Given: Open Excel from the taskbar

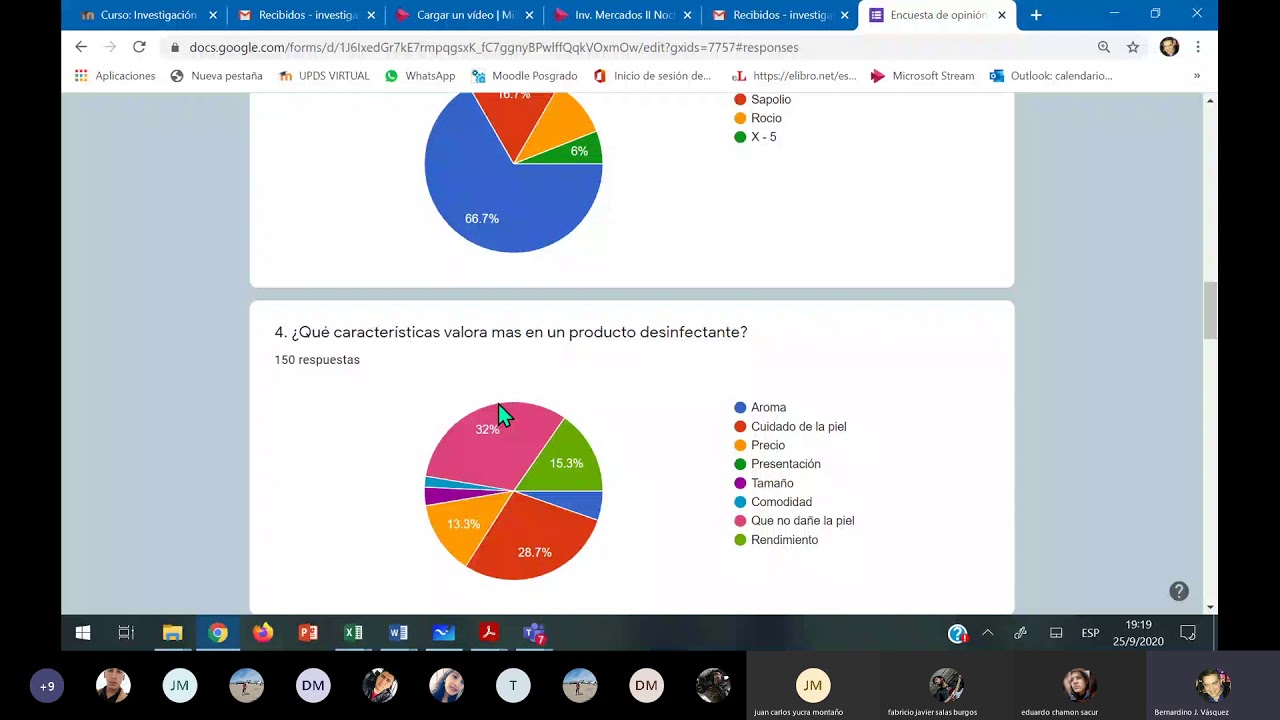Looking at the screenshot, I should (353, 632).
